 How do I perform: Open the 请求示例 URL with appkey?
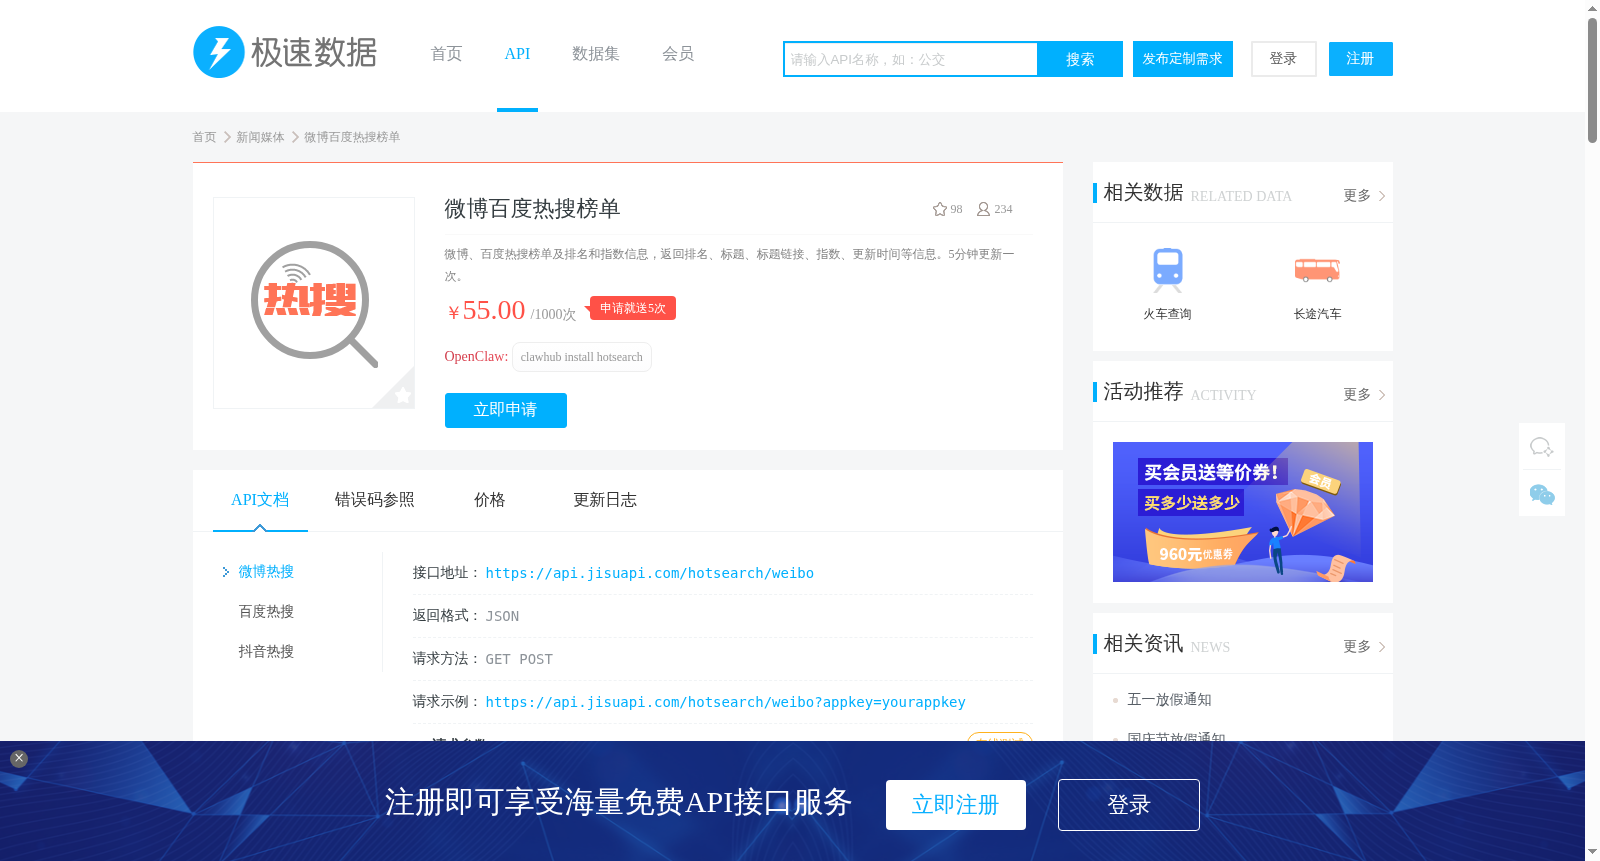tap(726, 702)
